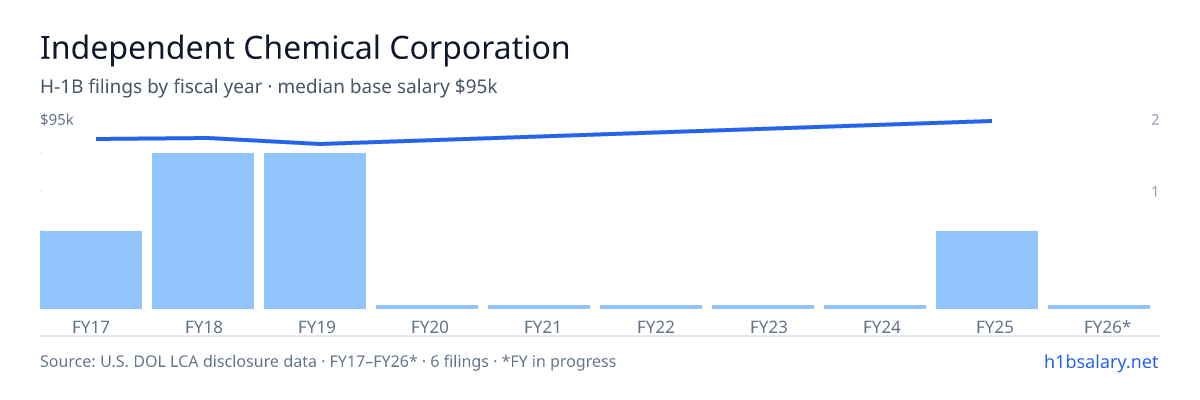Click the FY19 filings bar
This screenshot has height=400, width=1200.
(x=315, y=231)
